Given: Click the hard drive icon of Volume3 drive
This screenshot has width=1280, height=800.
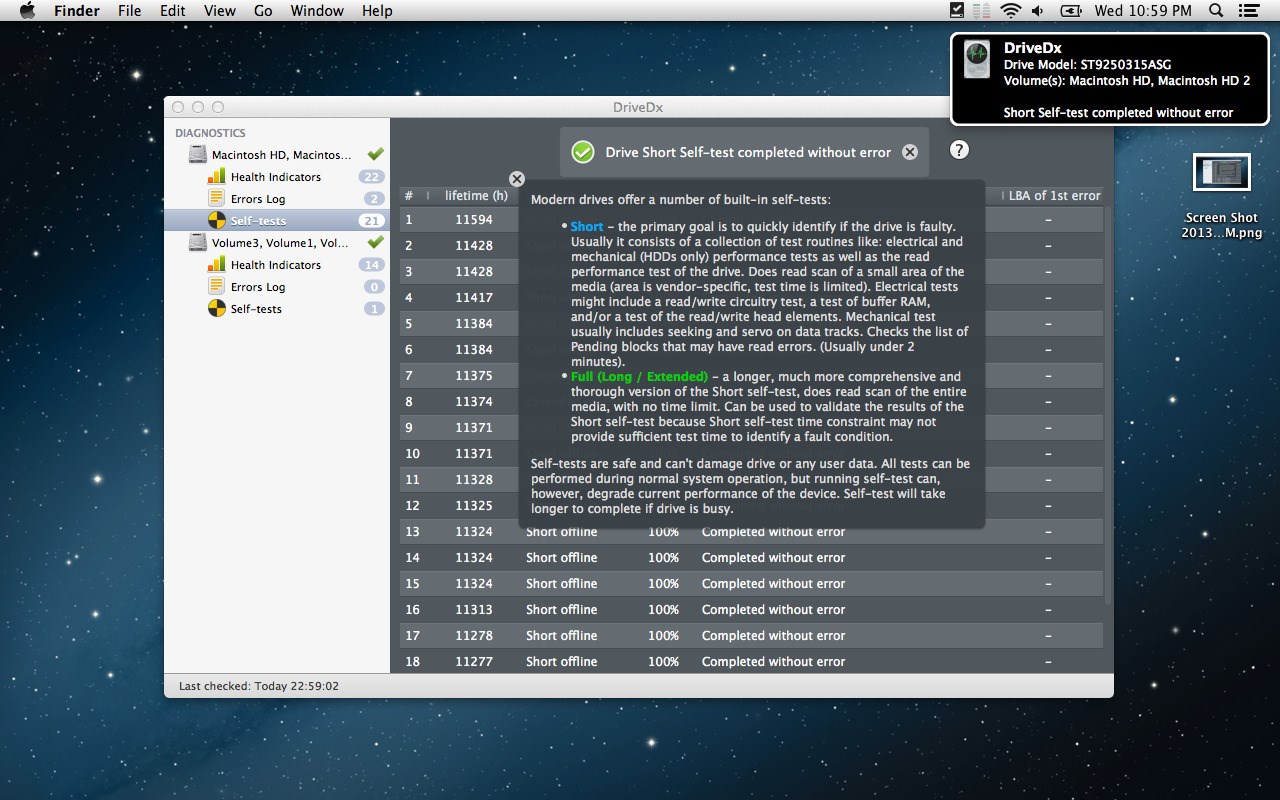Looking at the screenshot, I should 196,243.
